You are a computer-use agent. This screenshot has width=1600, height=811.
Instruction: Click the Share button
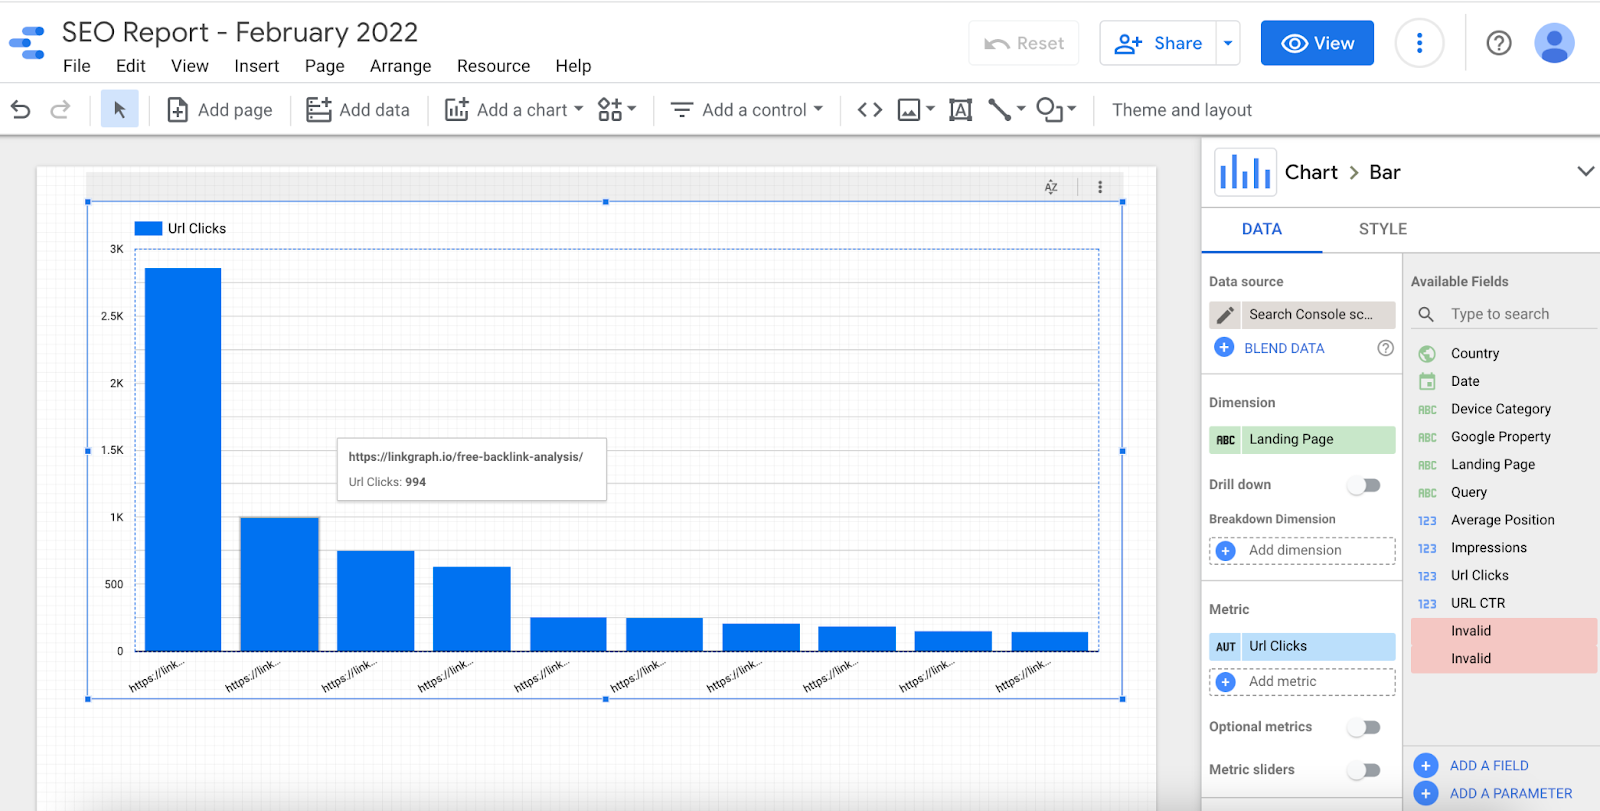[x=1158, y=43]
